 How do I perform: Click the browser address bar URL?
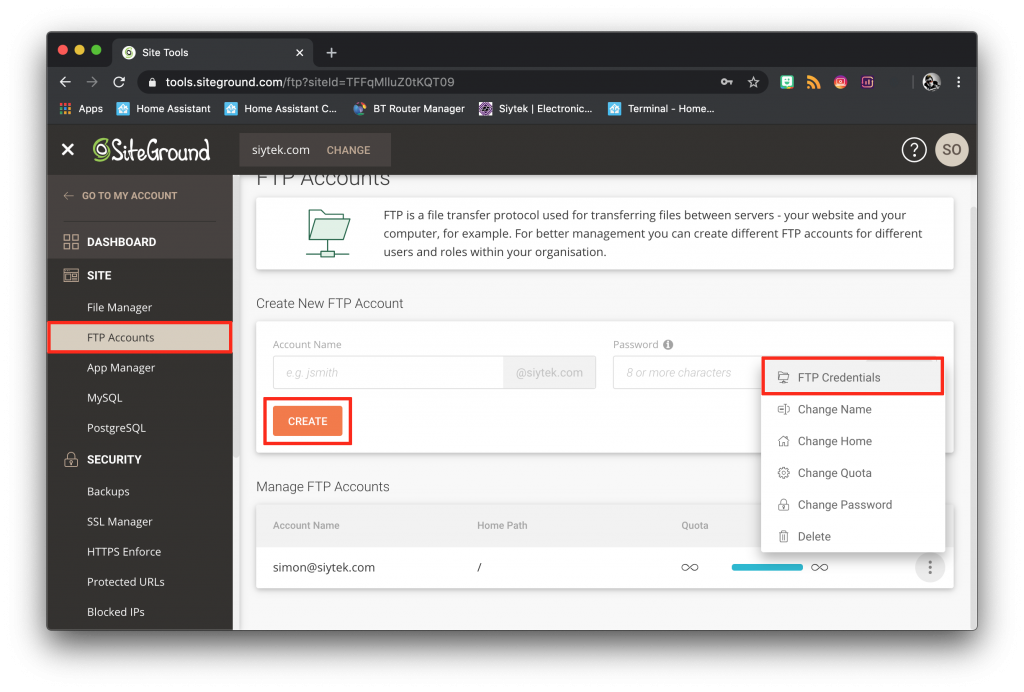click(x=310, y=82)
